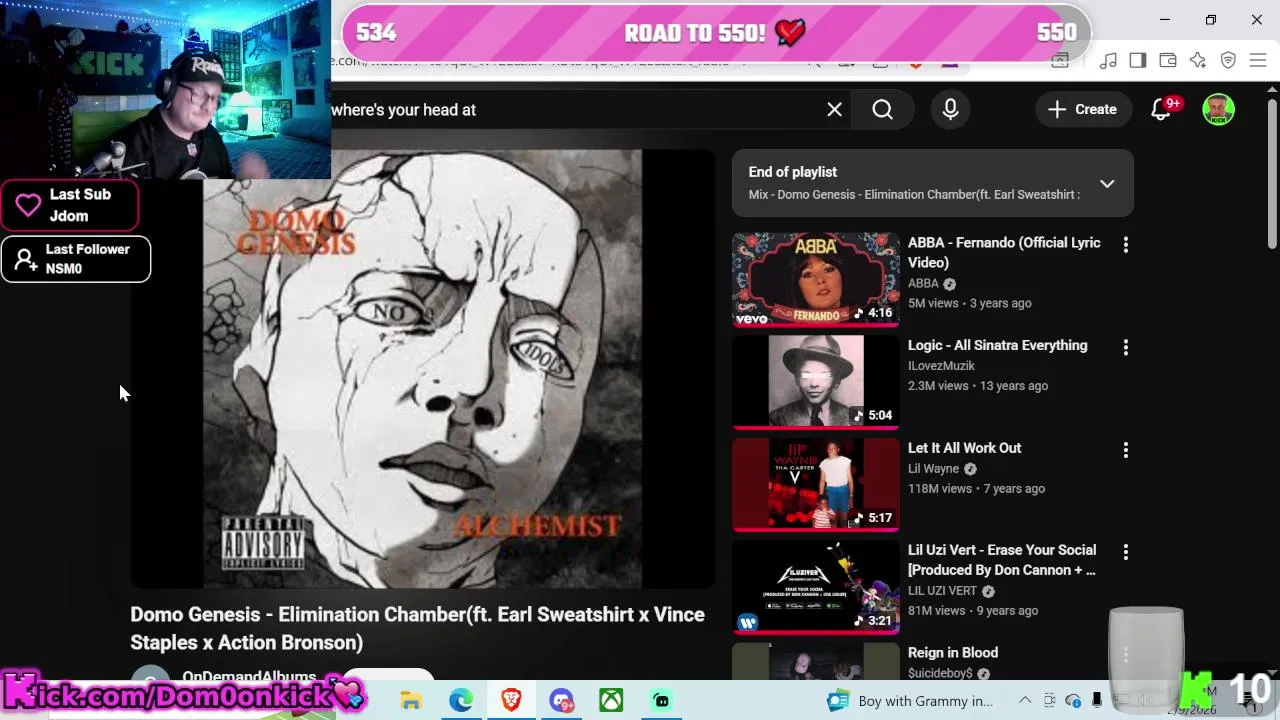Viewport: 1280px width, 720px height.
Task: Click the 'Boy with Grammy in...' taskbar news widget
Action: (x=911, y=701)
